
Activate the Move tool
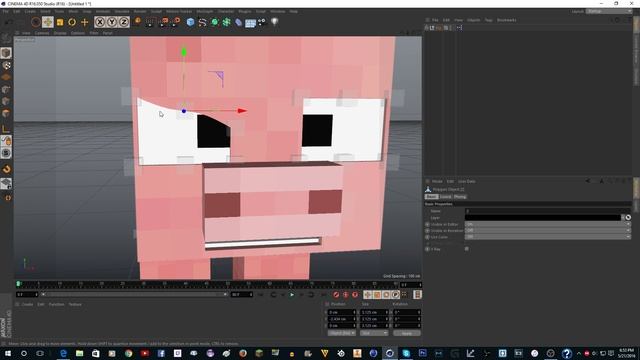[48, 22]
